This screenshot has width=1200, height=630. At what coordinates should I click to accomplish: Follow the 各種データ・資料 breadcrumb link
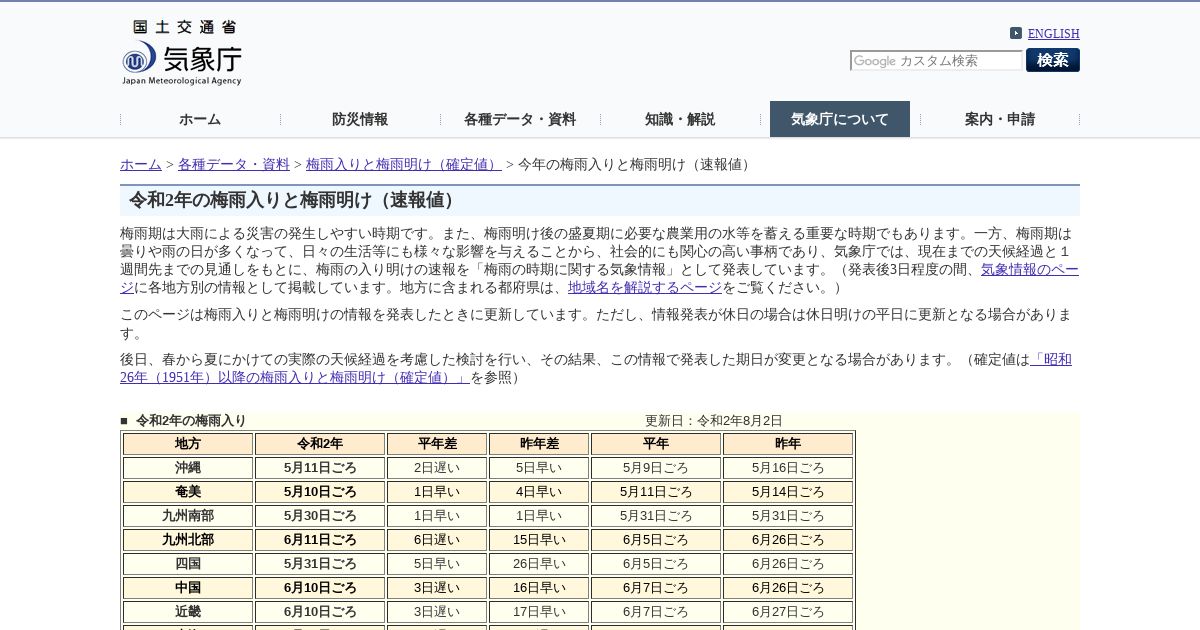234,164
